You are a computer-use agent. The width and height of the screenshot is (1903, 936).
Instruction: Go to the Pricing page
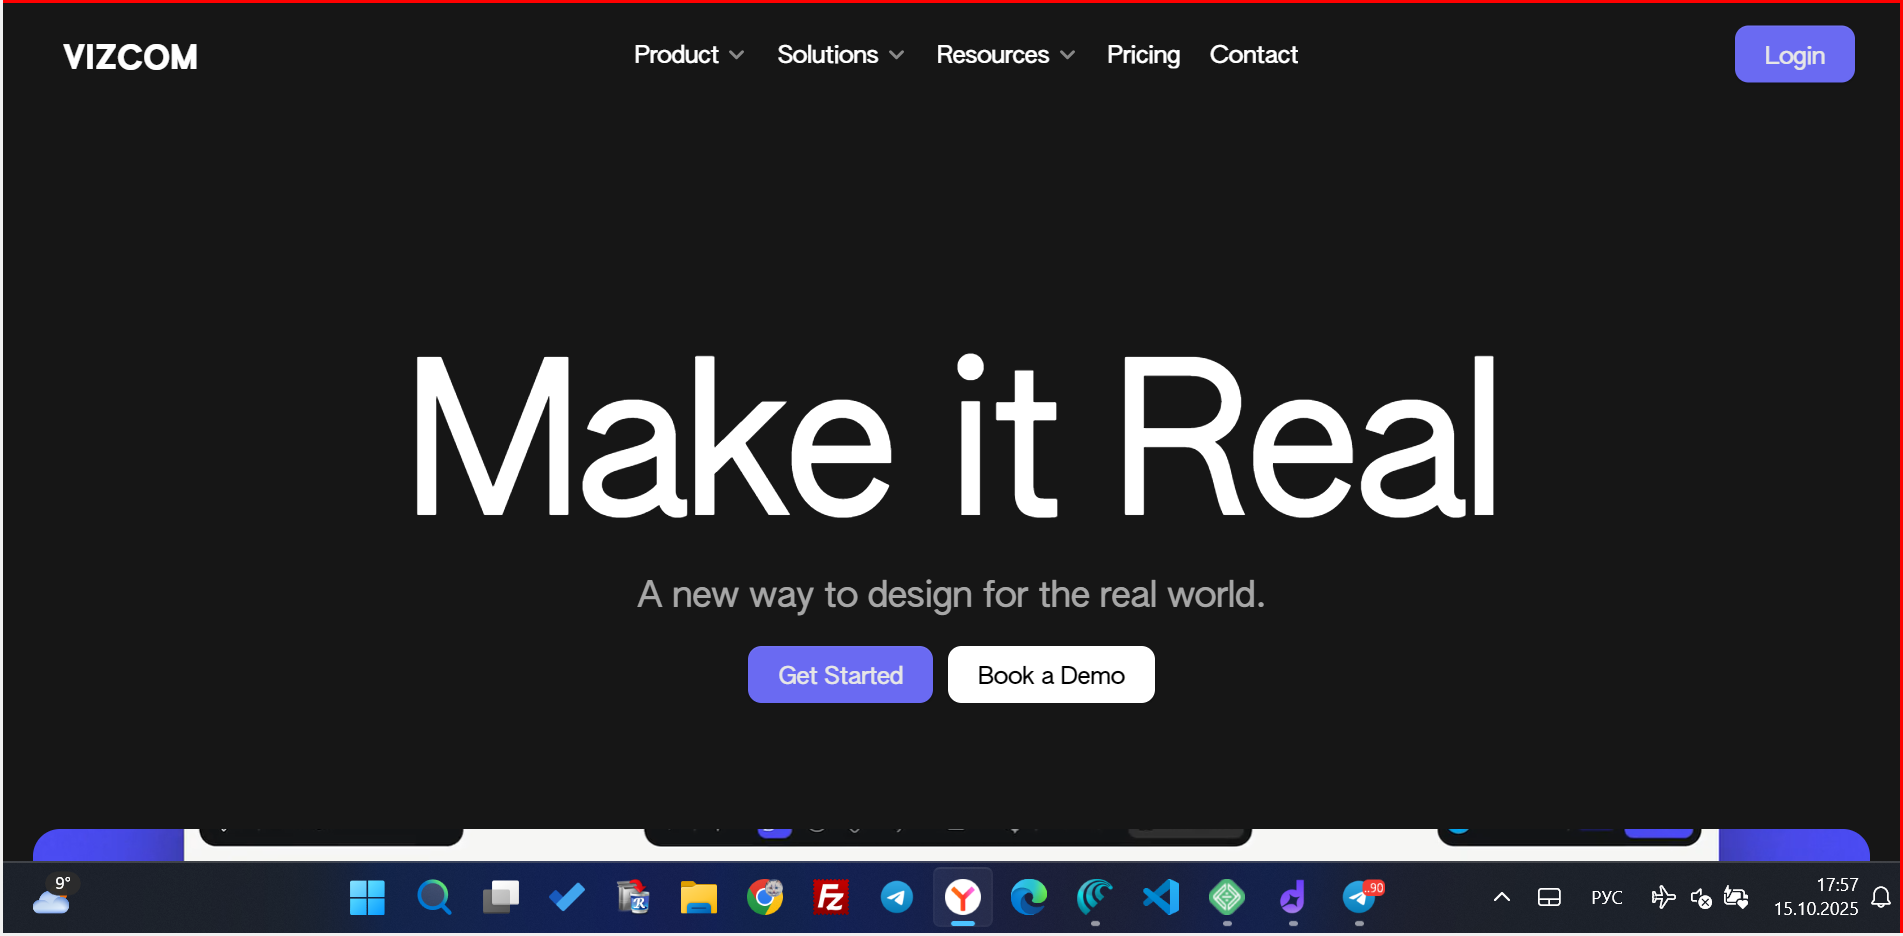click(1143, 55)
